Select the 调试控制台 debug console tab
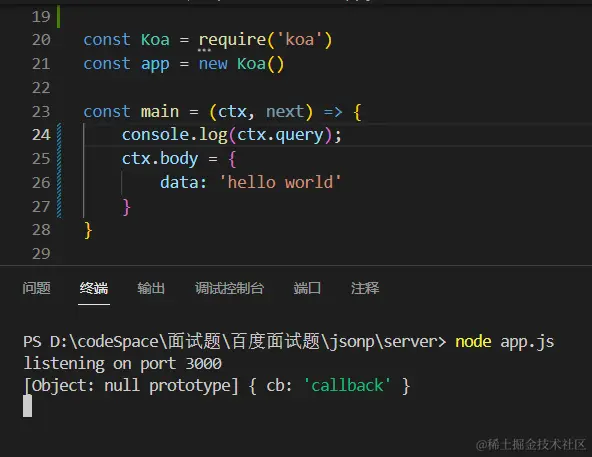The height and width of the screenshot is (457, 592). (x=229, y=288)
